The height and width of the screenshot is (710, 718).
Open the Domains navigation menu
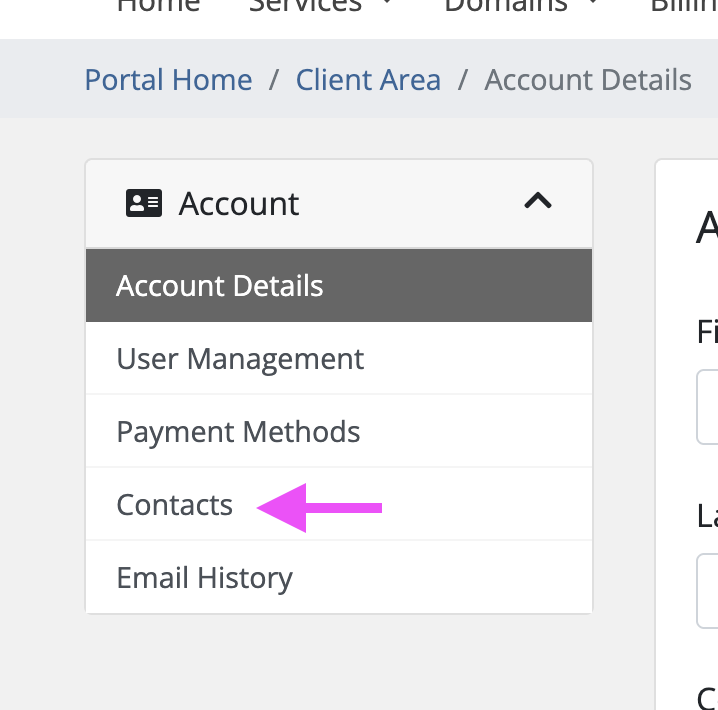[506, 5]
